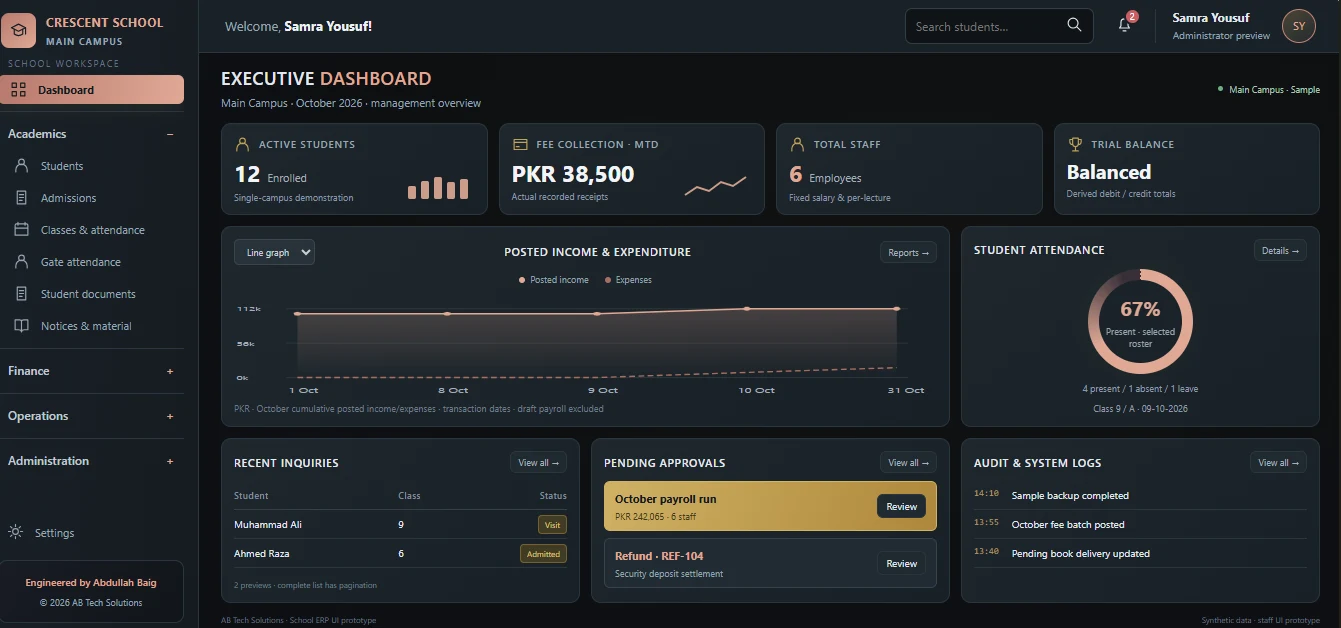
Task: Click View all in Pending Approvals
Action: pyautogui.click(x=908, y=462)
